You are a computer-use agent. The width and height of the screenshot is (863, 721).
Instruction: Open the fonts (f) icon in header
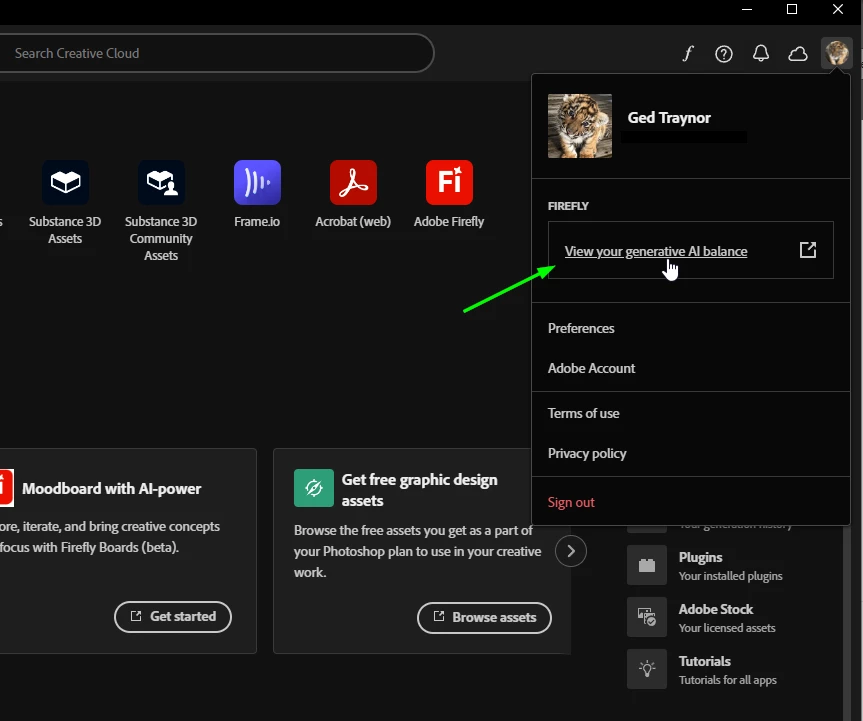688,53
